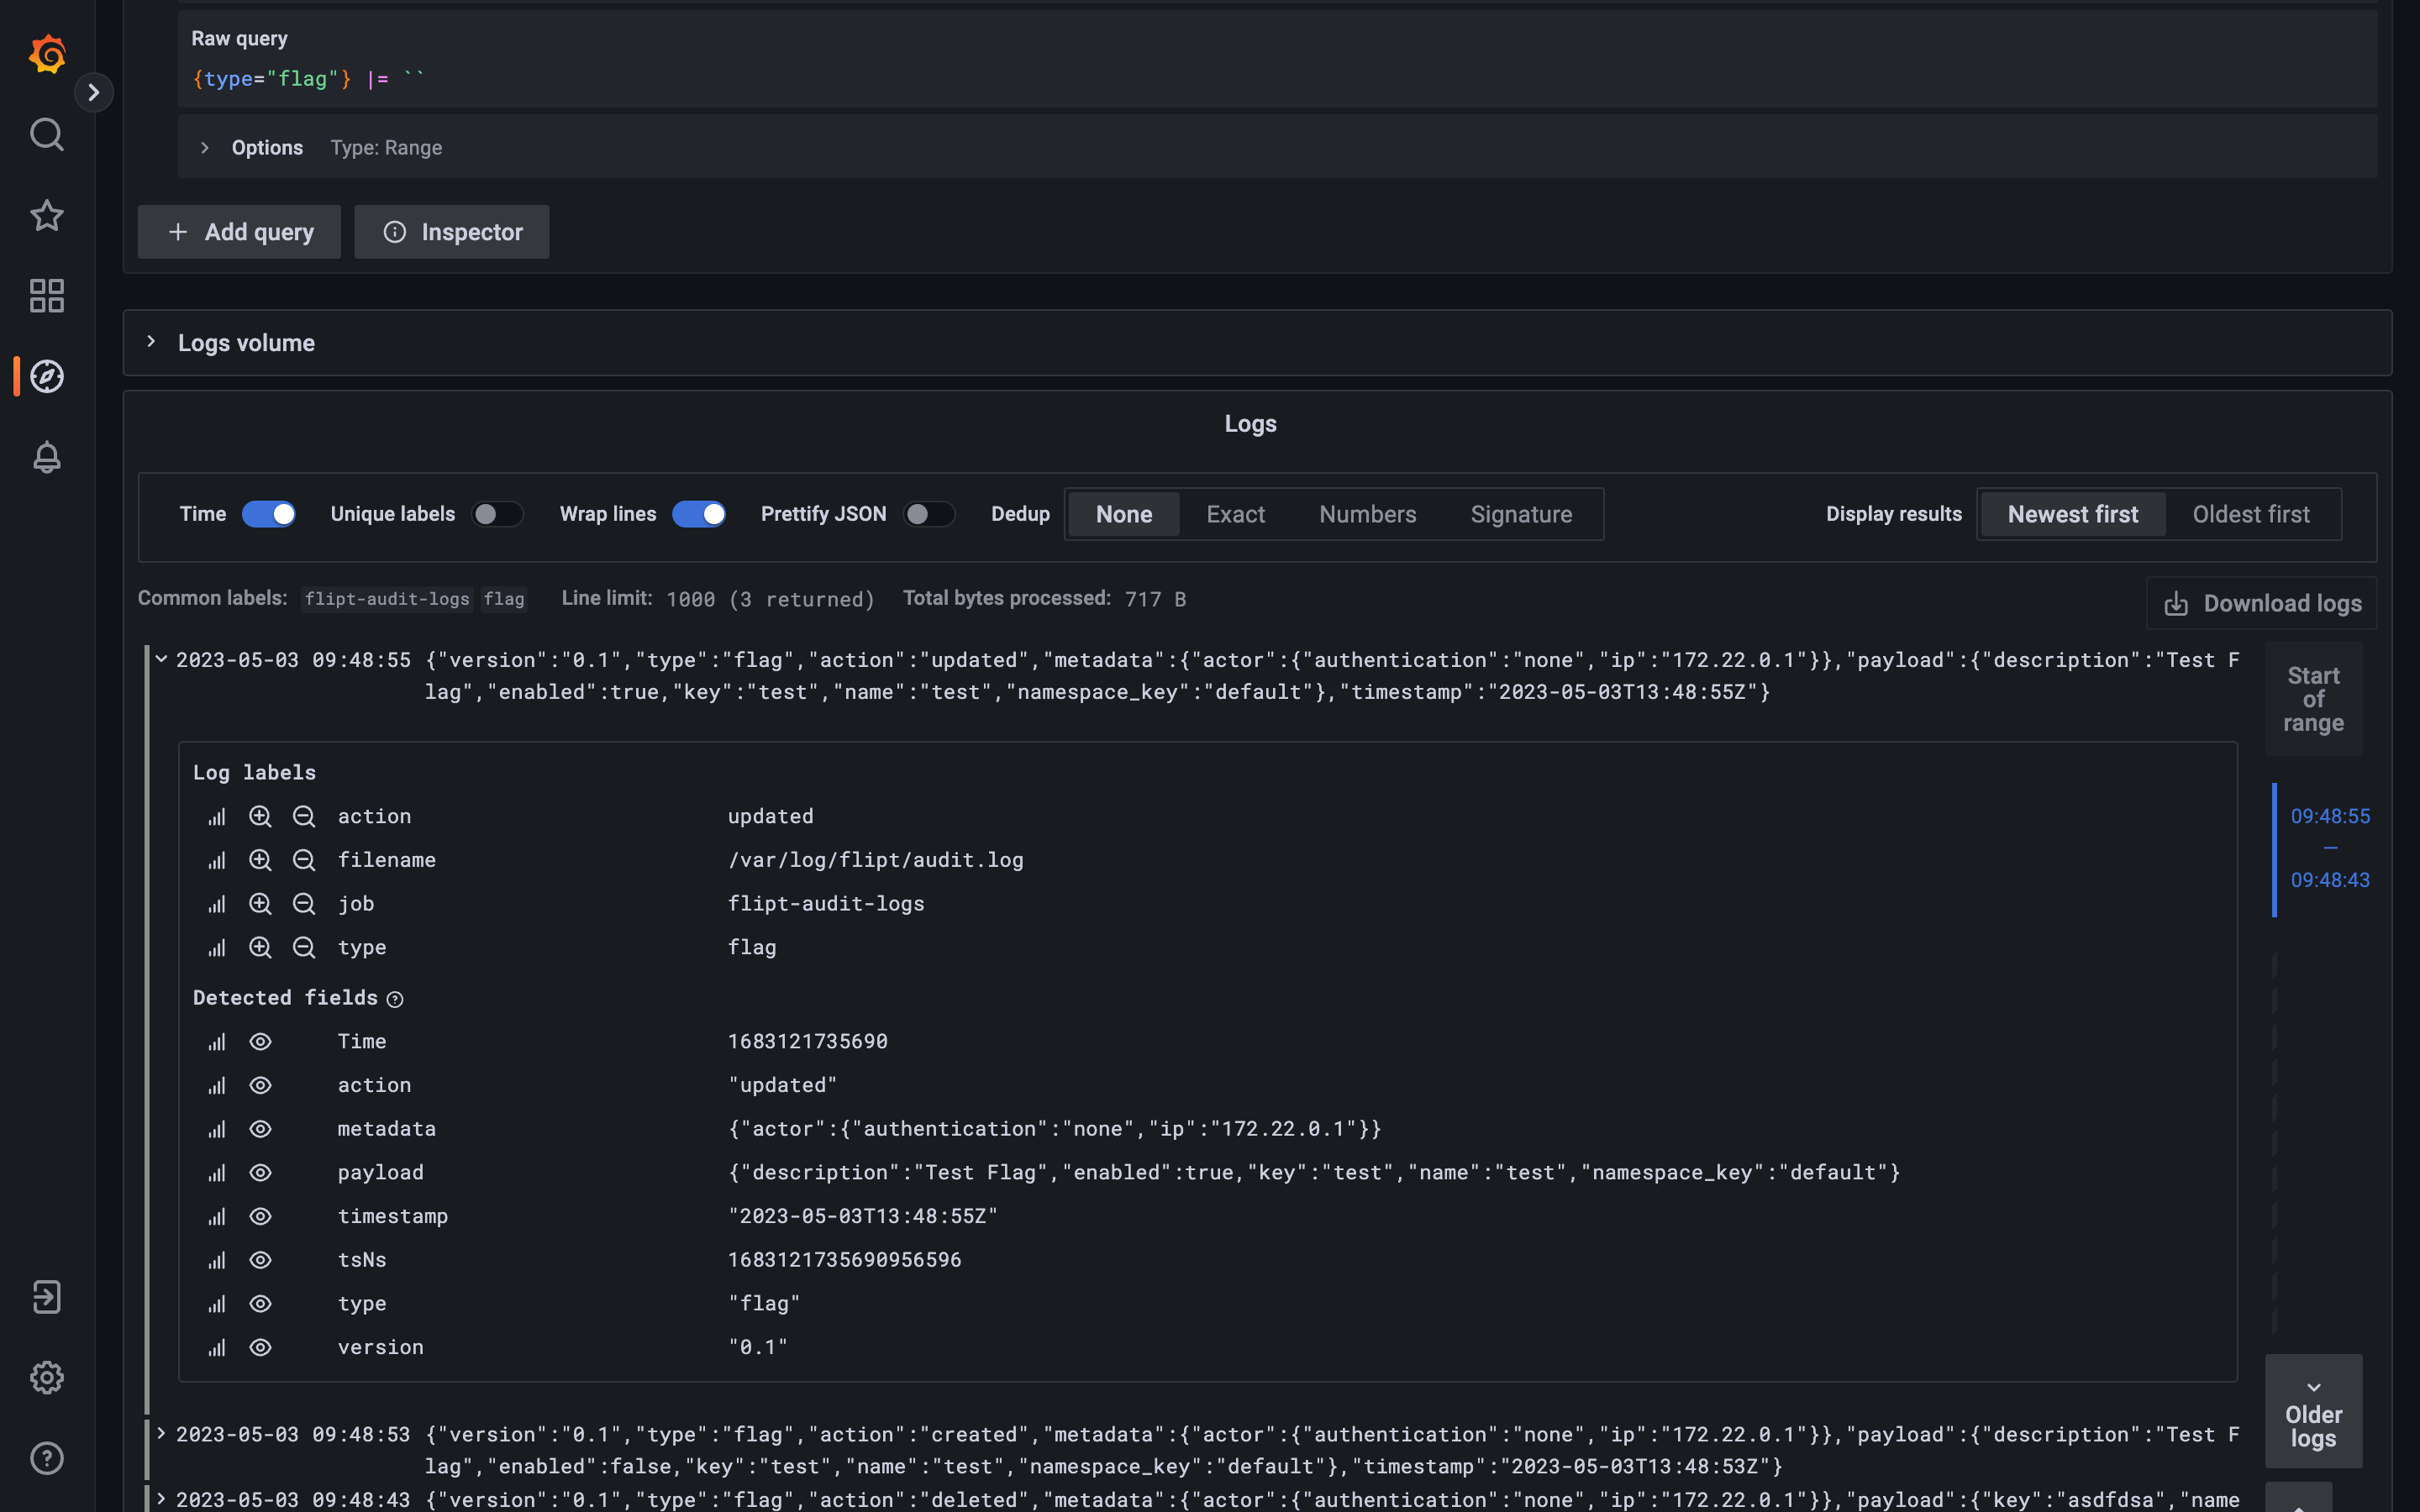Viewport: 2420px width, 1512px height.
Task: Click the raw query text
Action: [308, 79]
